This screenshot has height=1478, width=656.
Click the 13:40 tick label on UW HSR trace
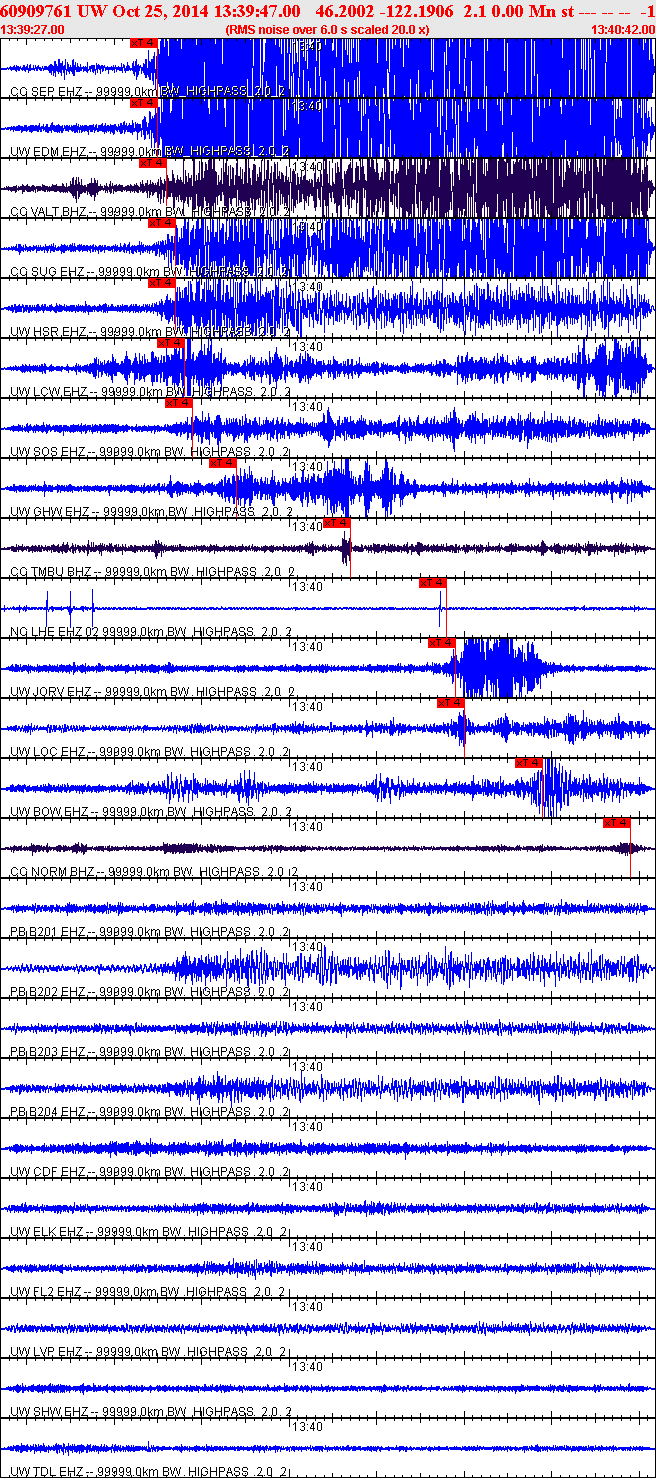[x=308, y=287]
